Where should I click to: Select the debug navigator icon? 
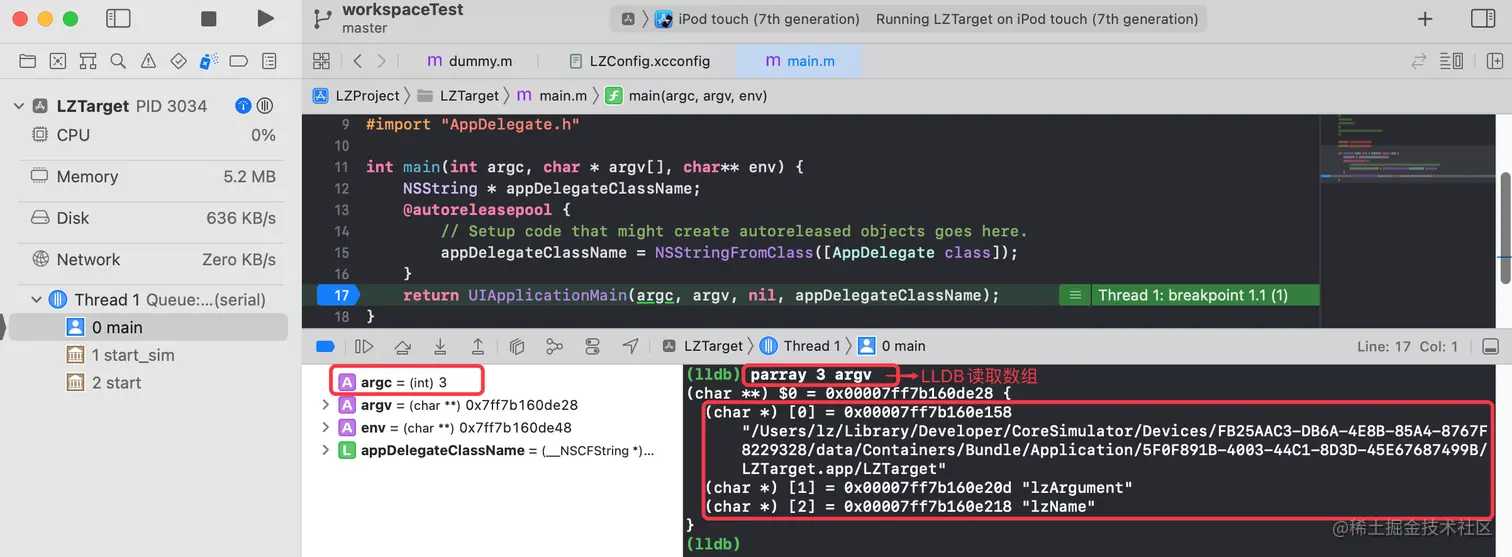pos(208,61)
